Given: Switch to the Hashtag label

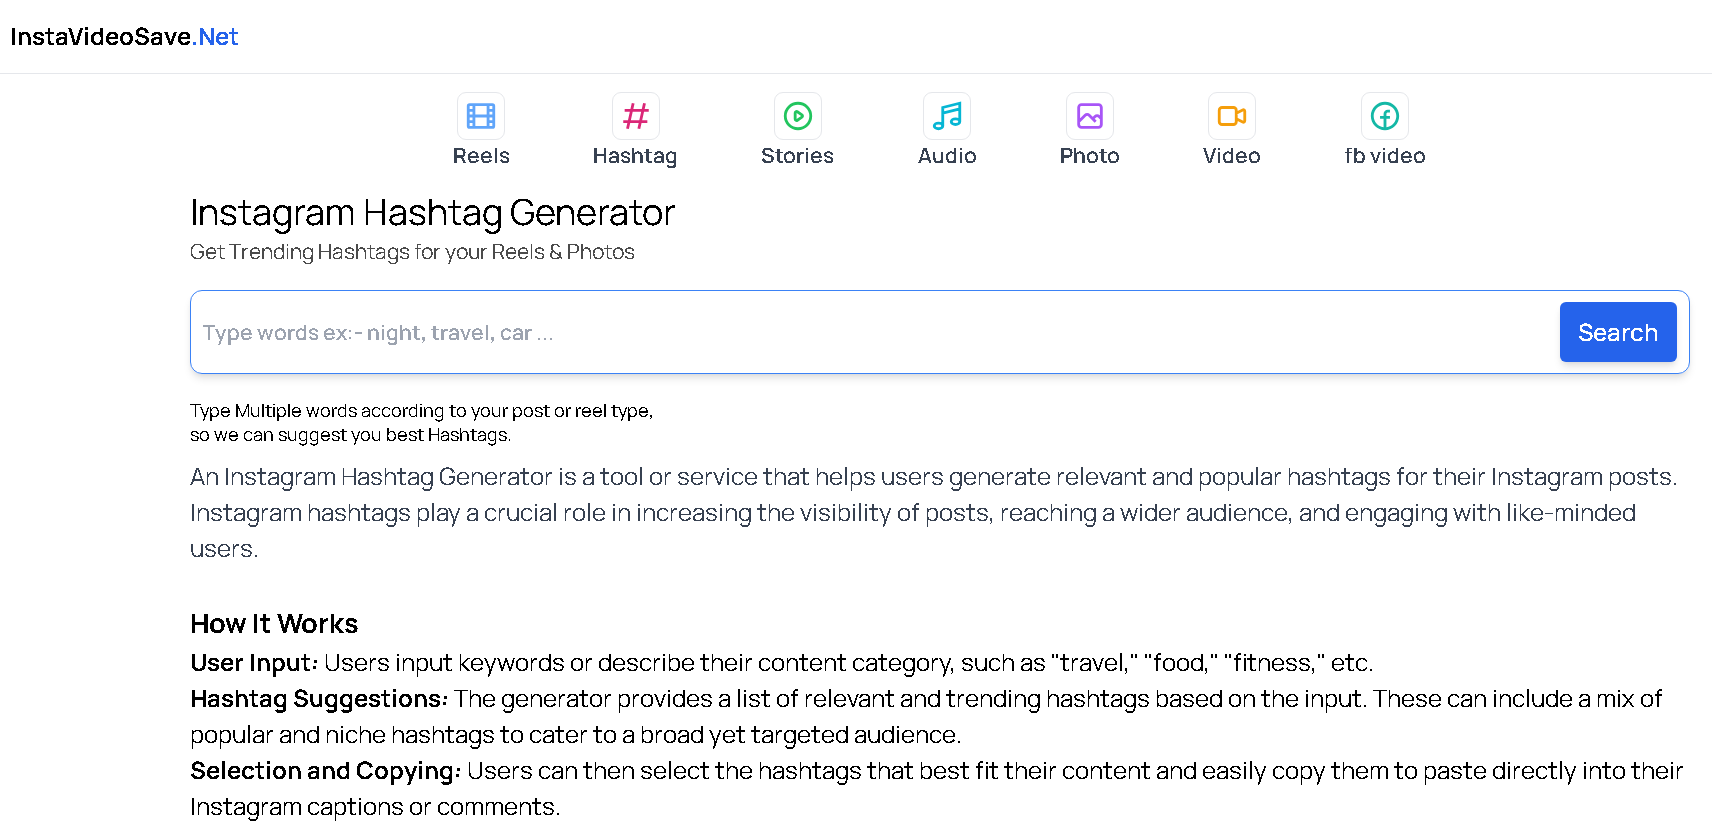Looking at the screenshot, I should tap(635, 157).
